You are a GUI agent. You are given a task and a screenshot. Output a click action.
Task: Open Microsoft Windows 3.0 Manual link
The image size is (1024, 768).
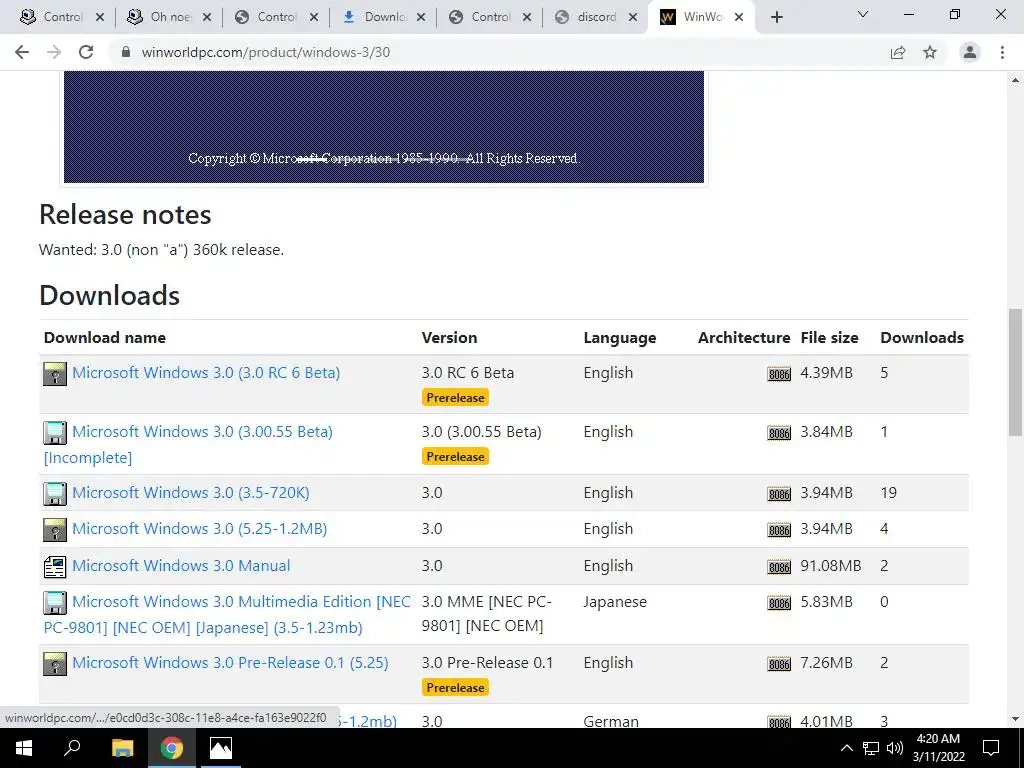tap(181, 566)
